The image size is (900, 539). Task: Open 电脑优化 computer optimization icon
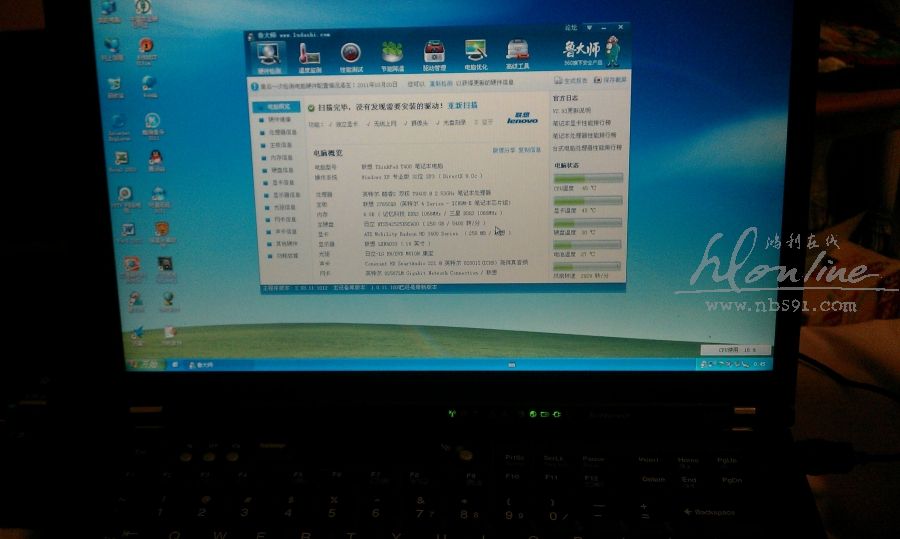[x=476, y=56]
